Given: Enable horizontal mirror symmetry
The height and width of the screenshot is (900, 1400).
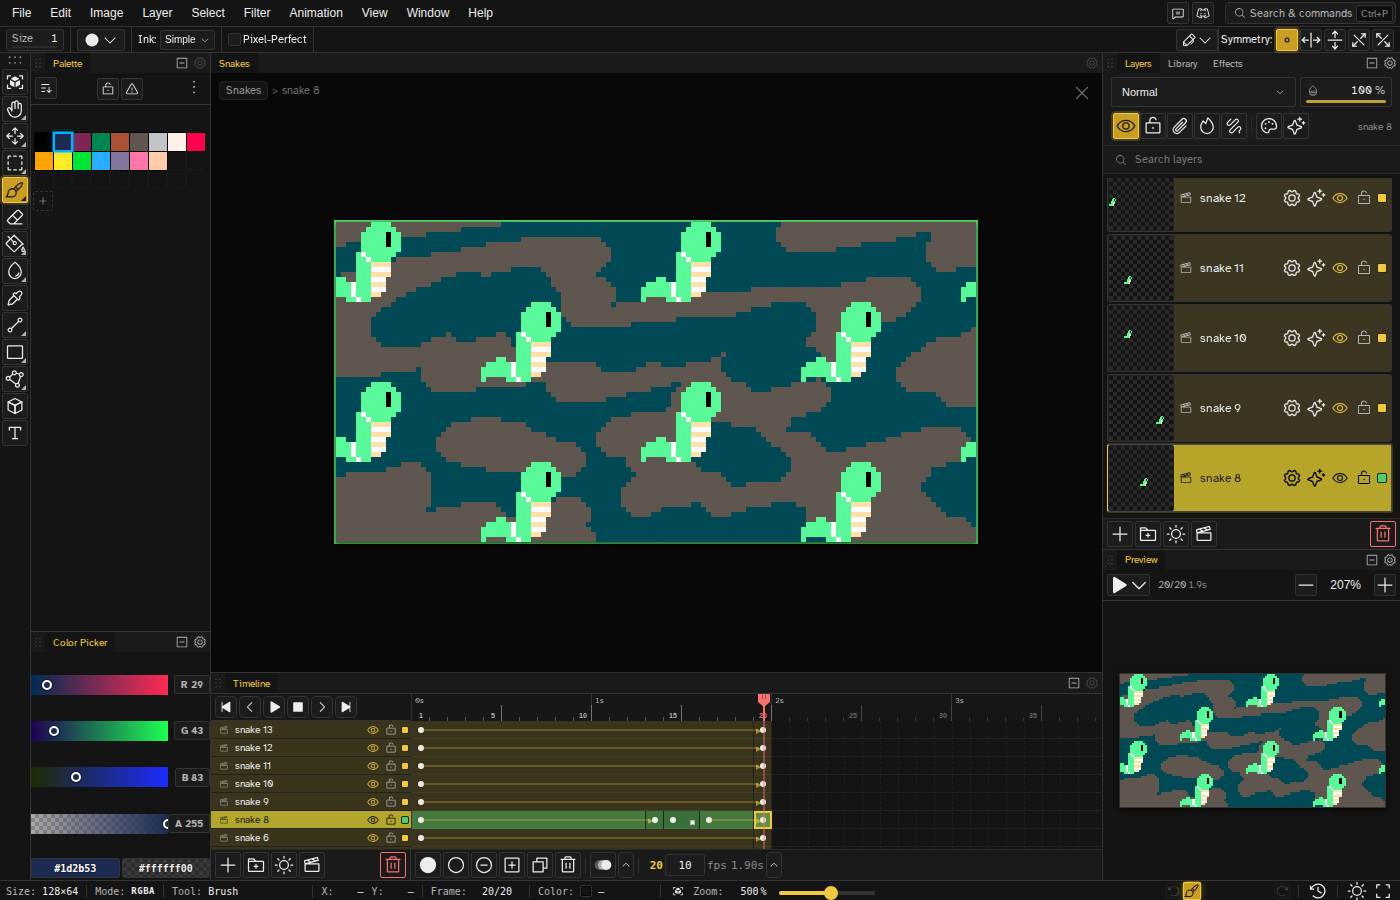Looking at the screenshot, I should 1311,40.
